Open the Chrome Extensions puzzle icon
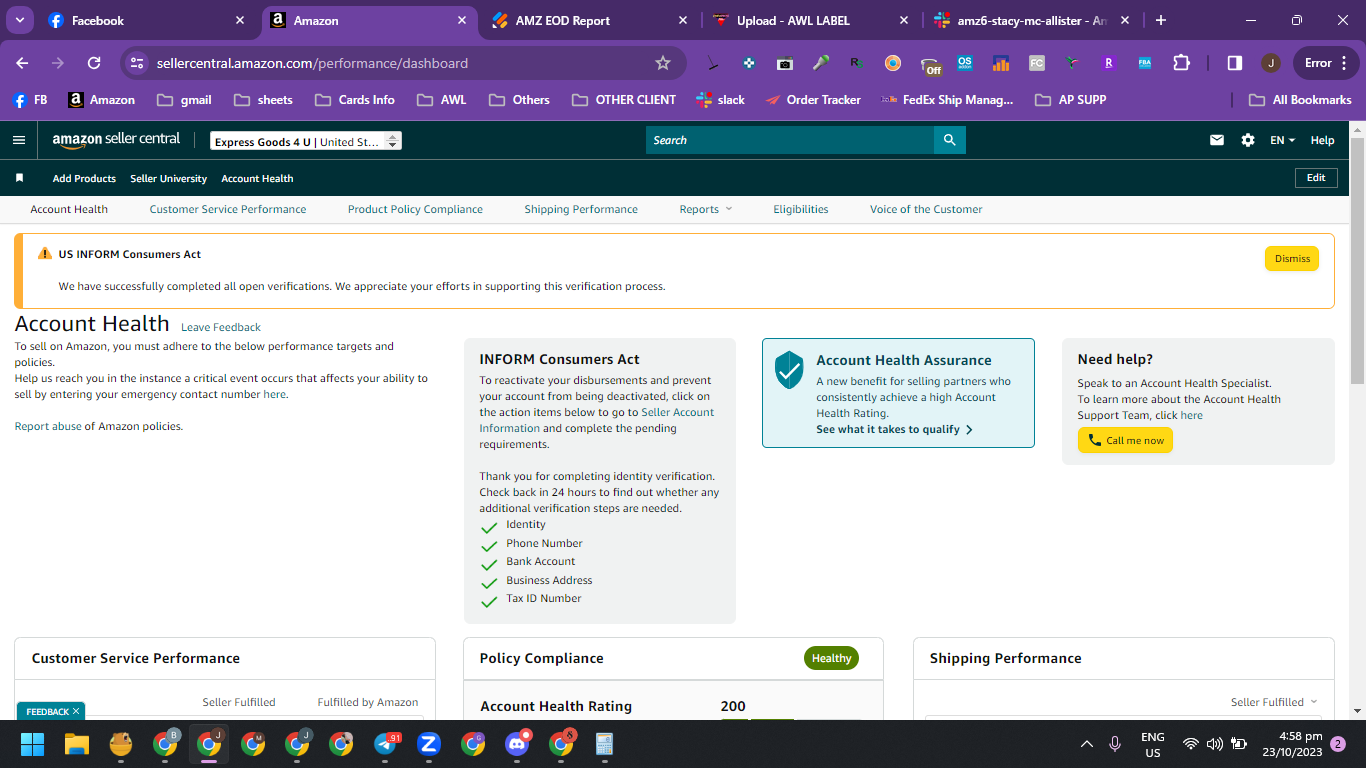The image size is (1366, 768). [x=1181, y=63]
